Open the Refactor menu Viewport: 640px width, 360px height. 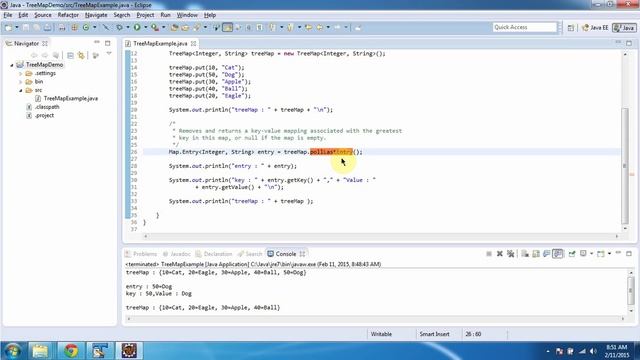pyautogui.click(x=68, y=15)
